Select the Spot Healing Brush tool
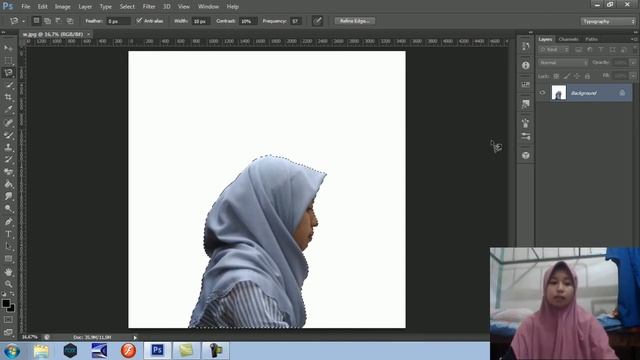 pyautogui.click(x=8, y=122)
